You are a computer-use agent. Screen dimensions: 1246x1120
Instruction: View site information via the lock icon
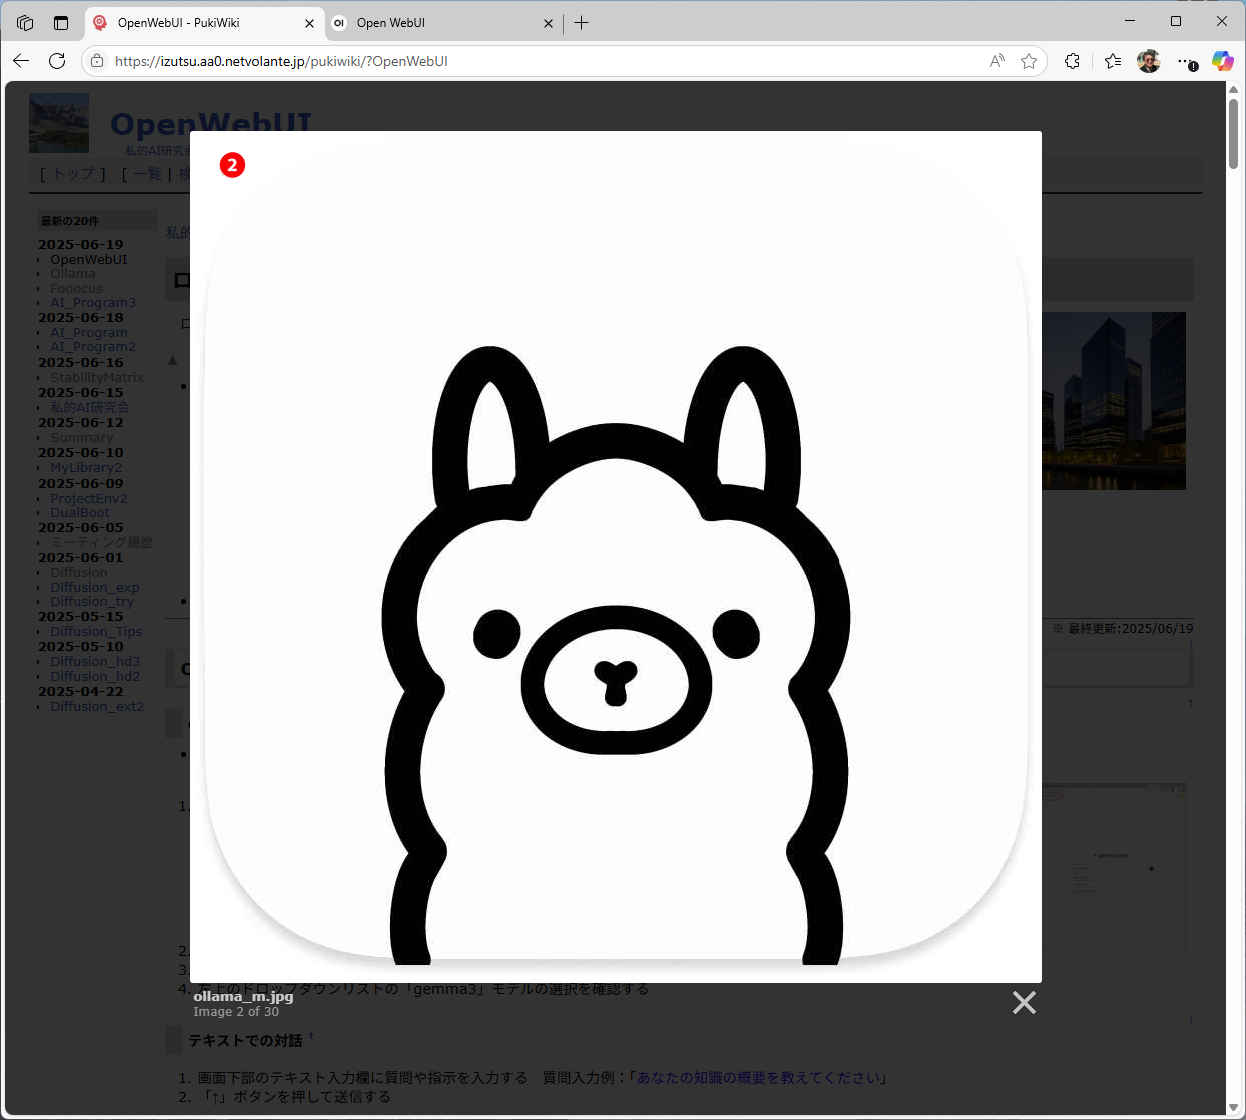[x=97, y=61]
